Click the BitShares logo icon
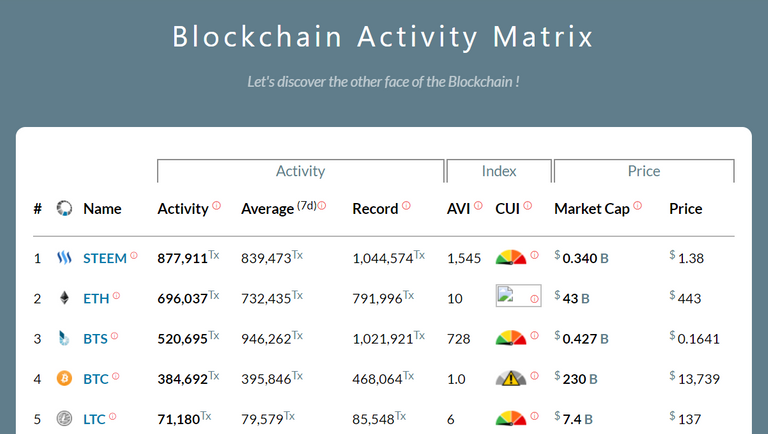The width and height of the screenshot is (768, 434). click(64, 338)
